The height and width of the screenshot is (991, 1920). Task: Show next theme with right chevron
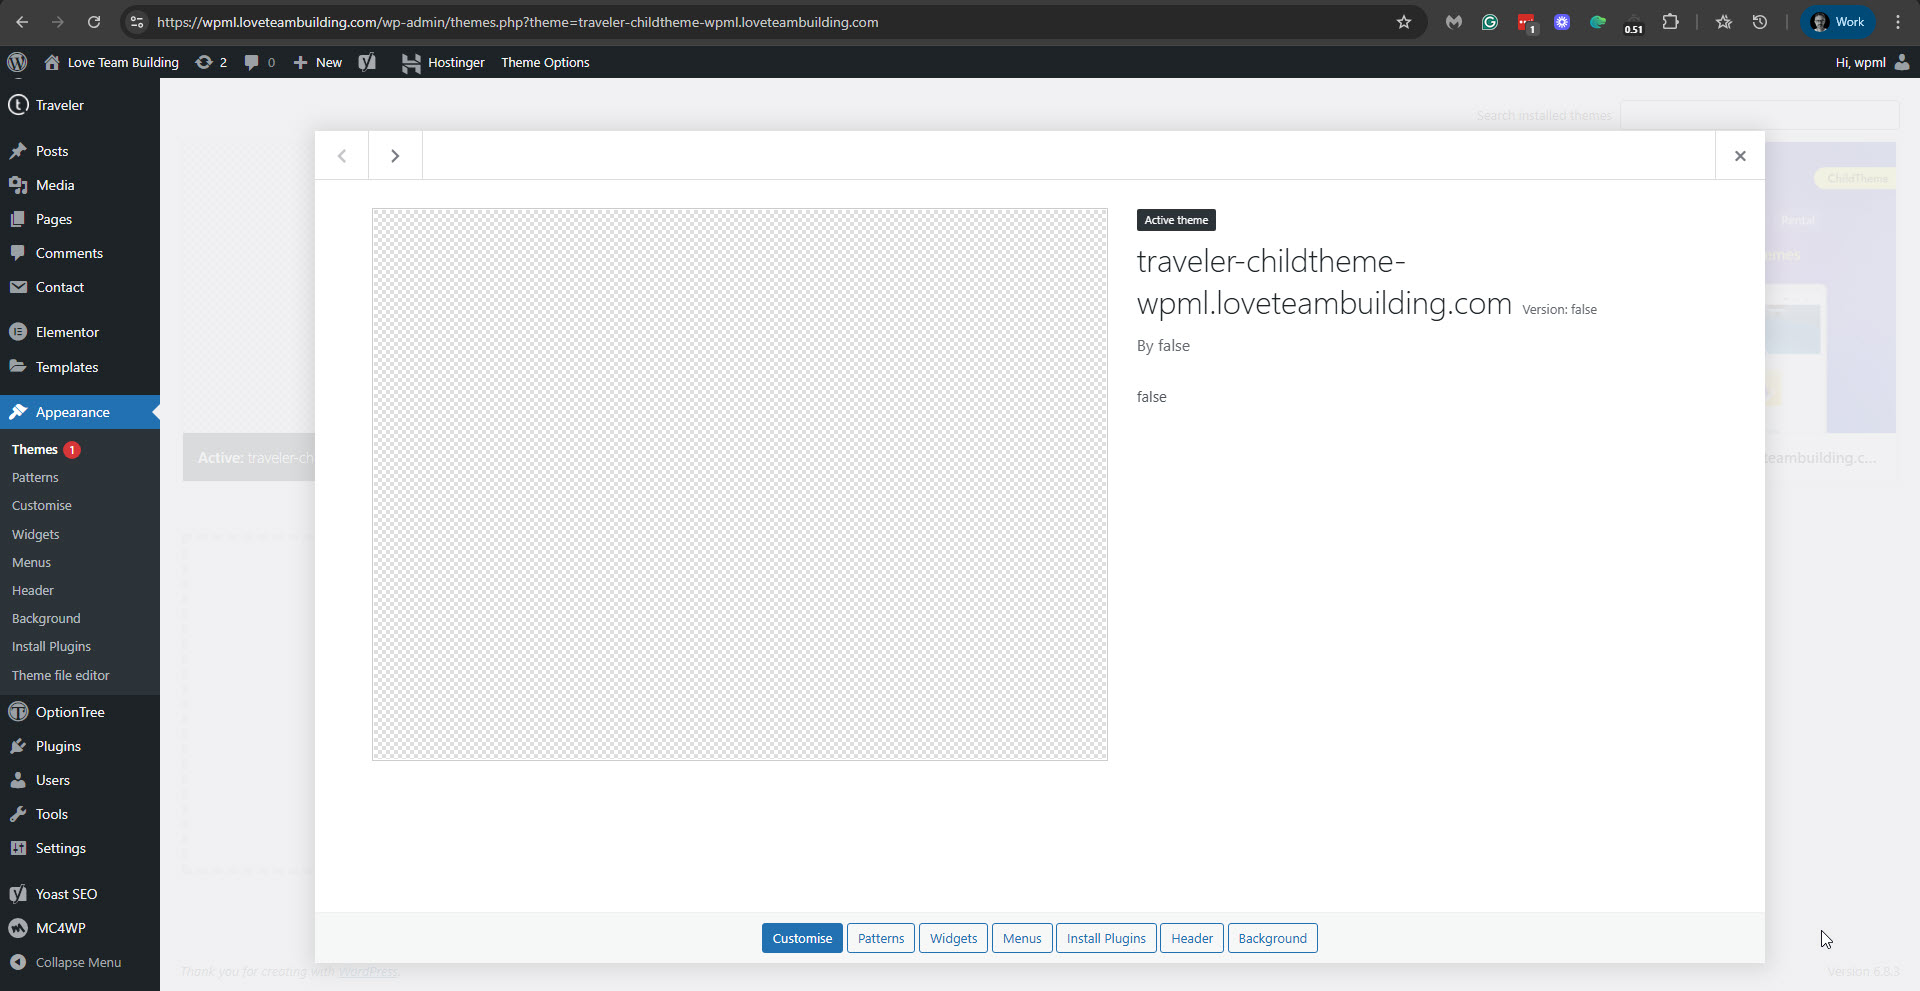[395, 156]
